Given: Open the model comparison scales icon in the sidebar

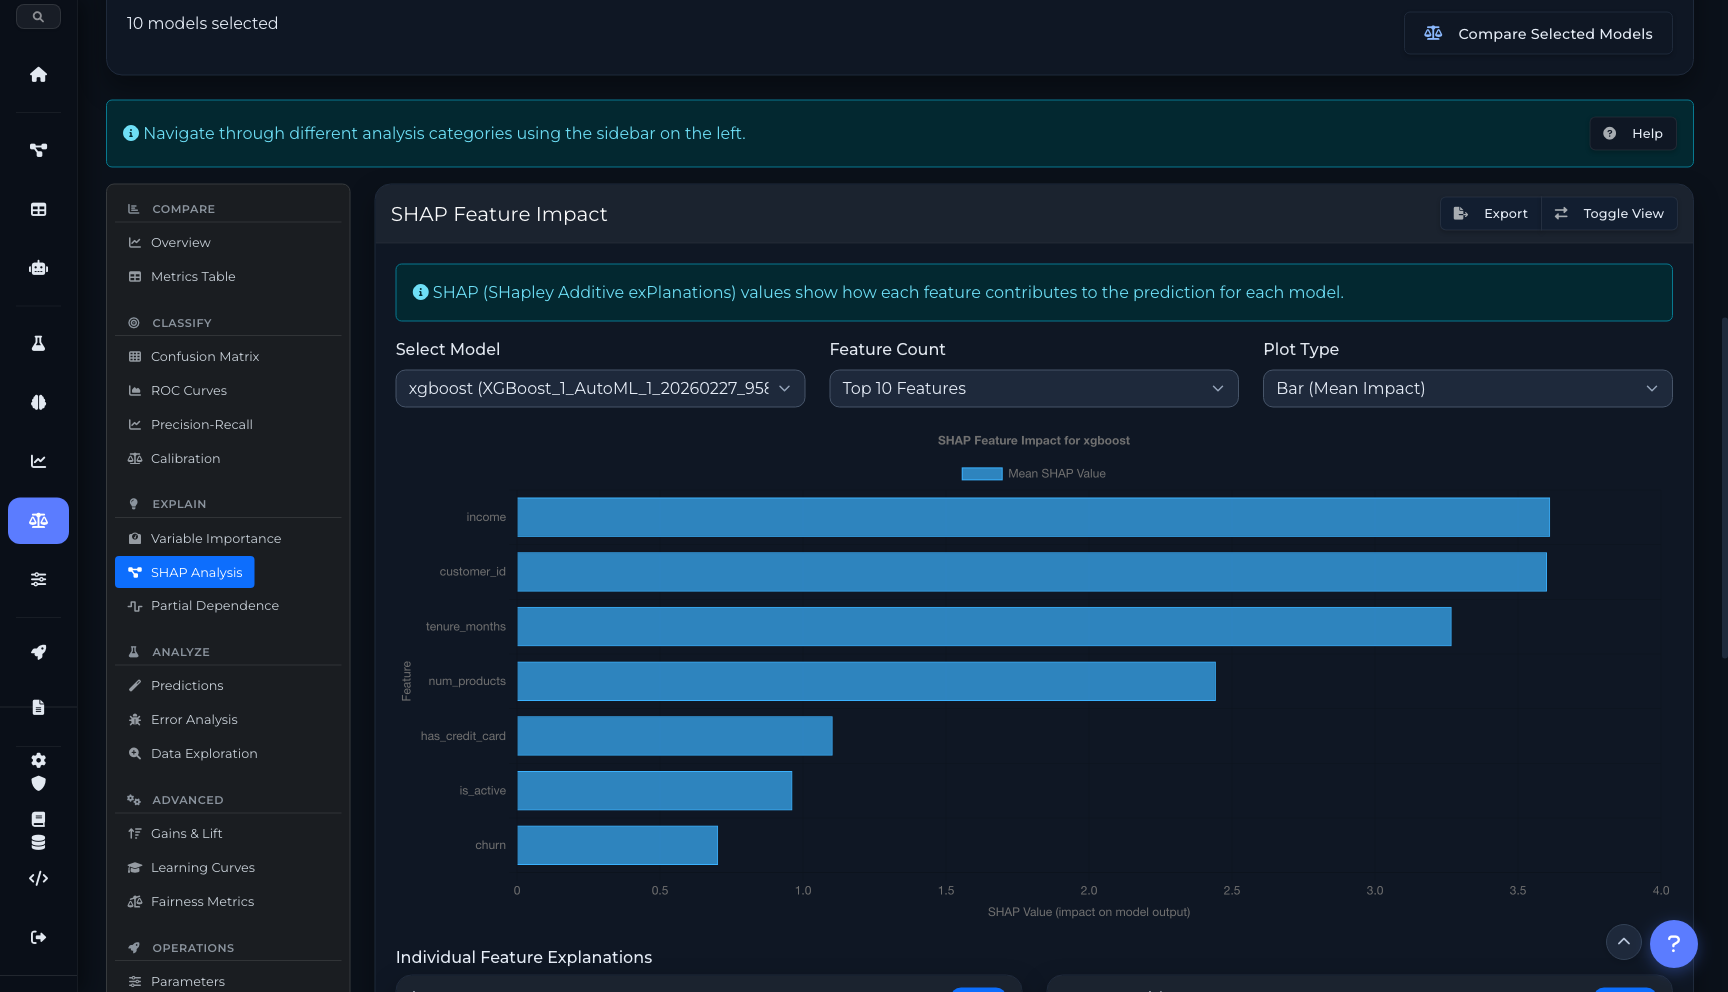Looking at the screenshot, I should (x=38, y=520).
